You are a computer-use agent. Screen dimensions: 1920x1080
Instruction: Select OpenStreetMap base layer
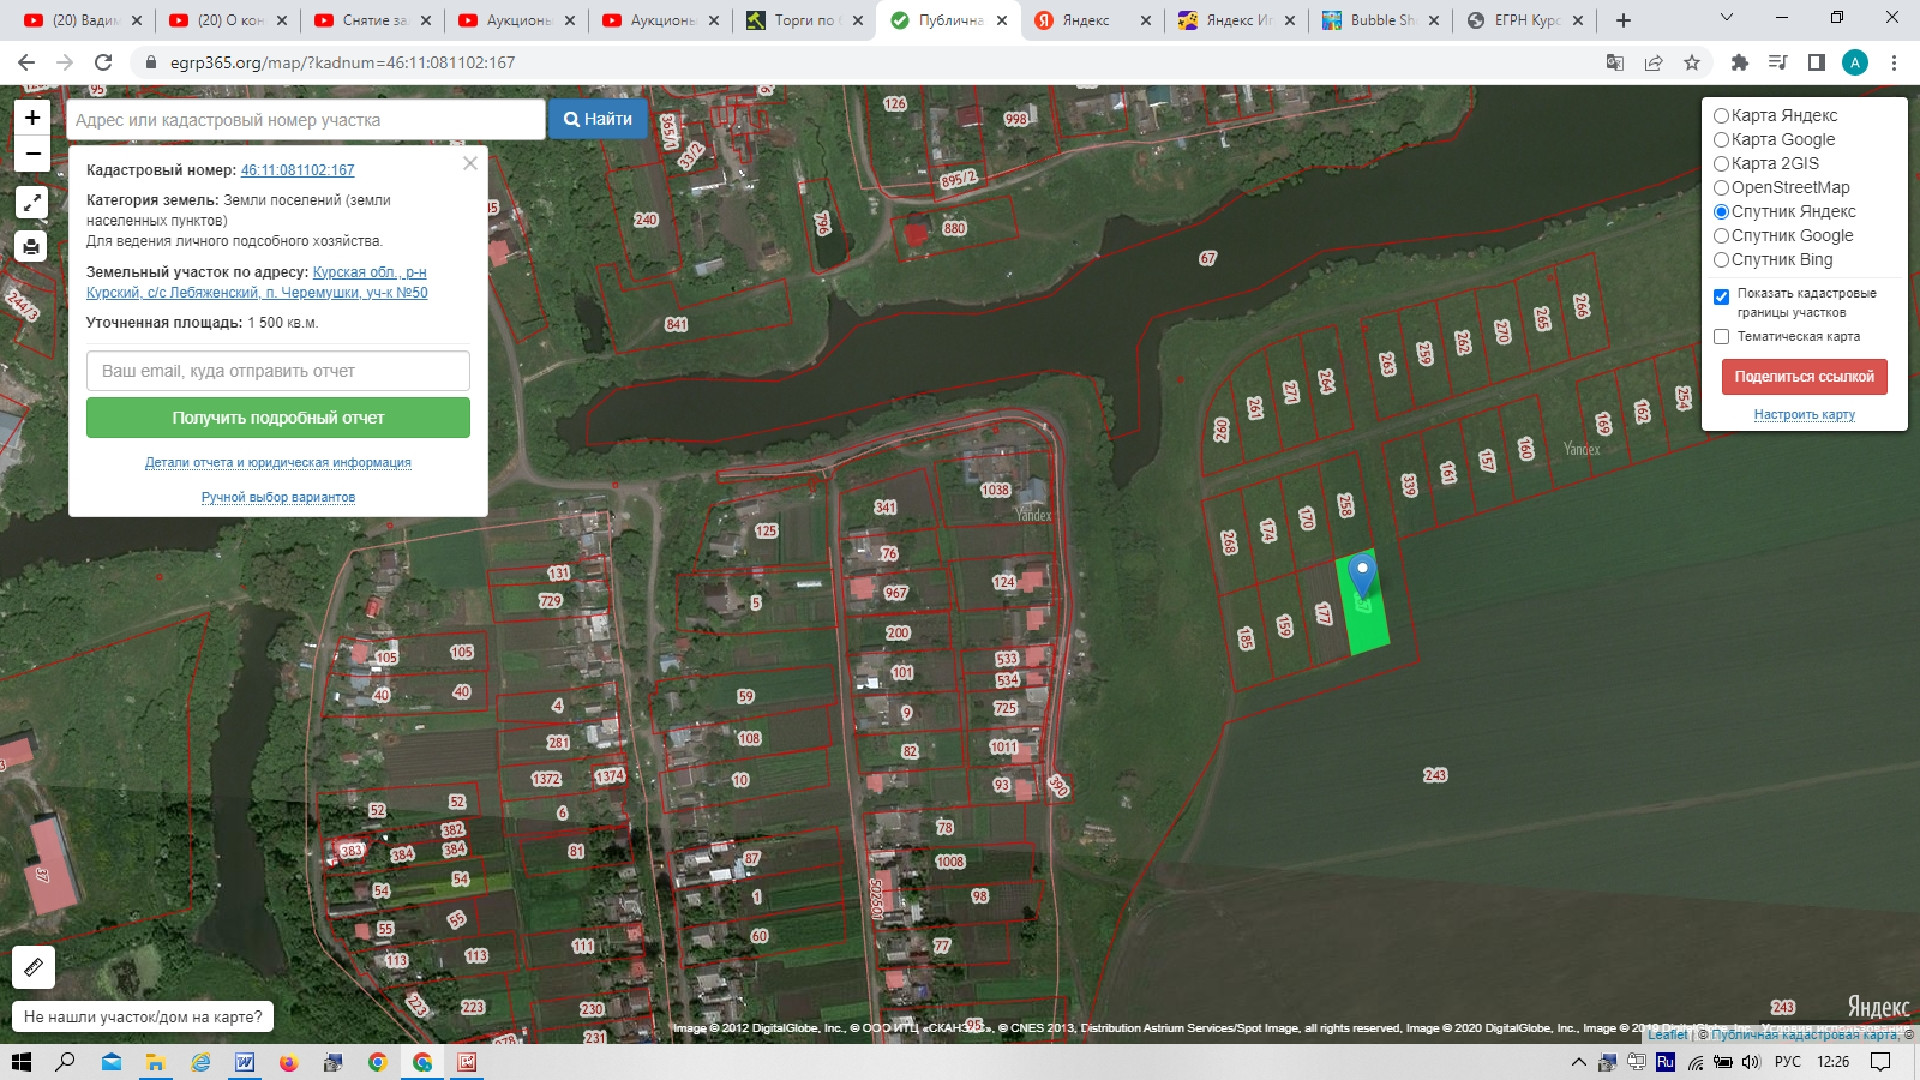tap(1721, 188)
